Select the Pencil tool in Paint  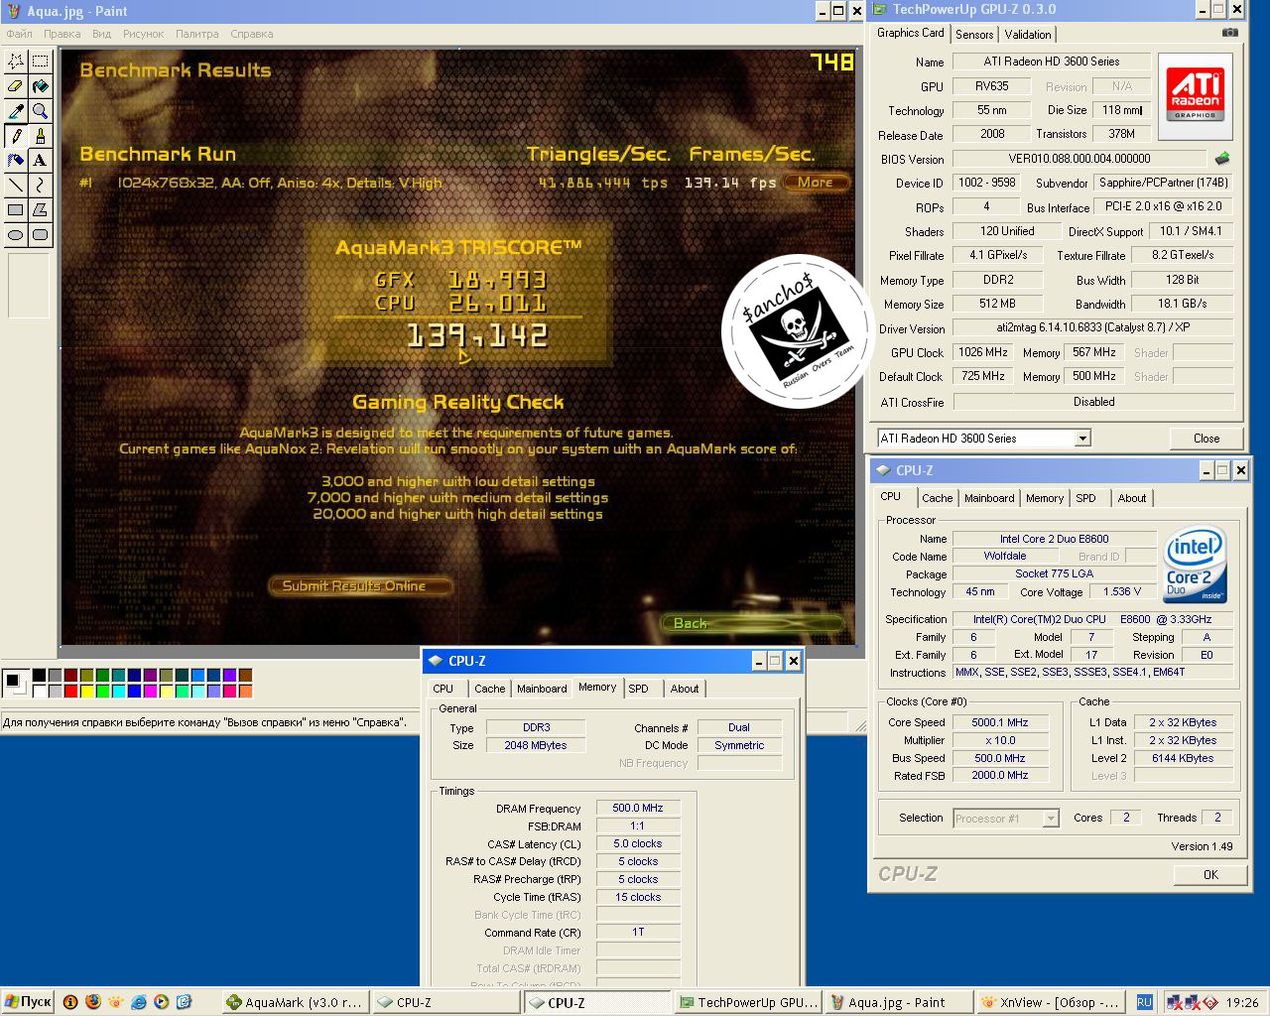pos(16,136)
